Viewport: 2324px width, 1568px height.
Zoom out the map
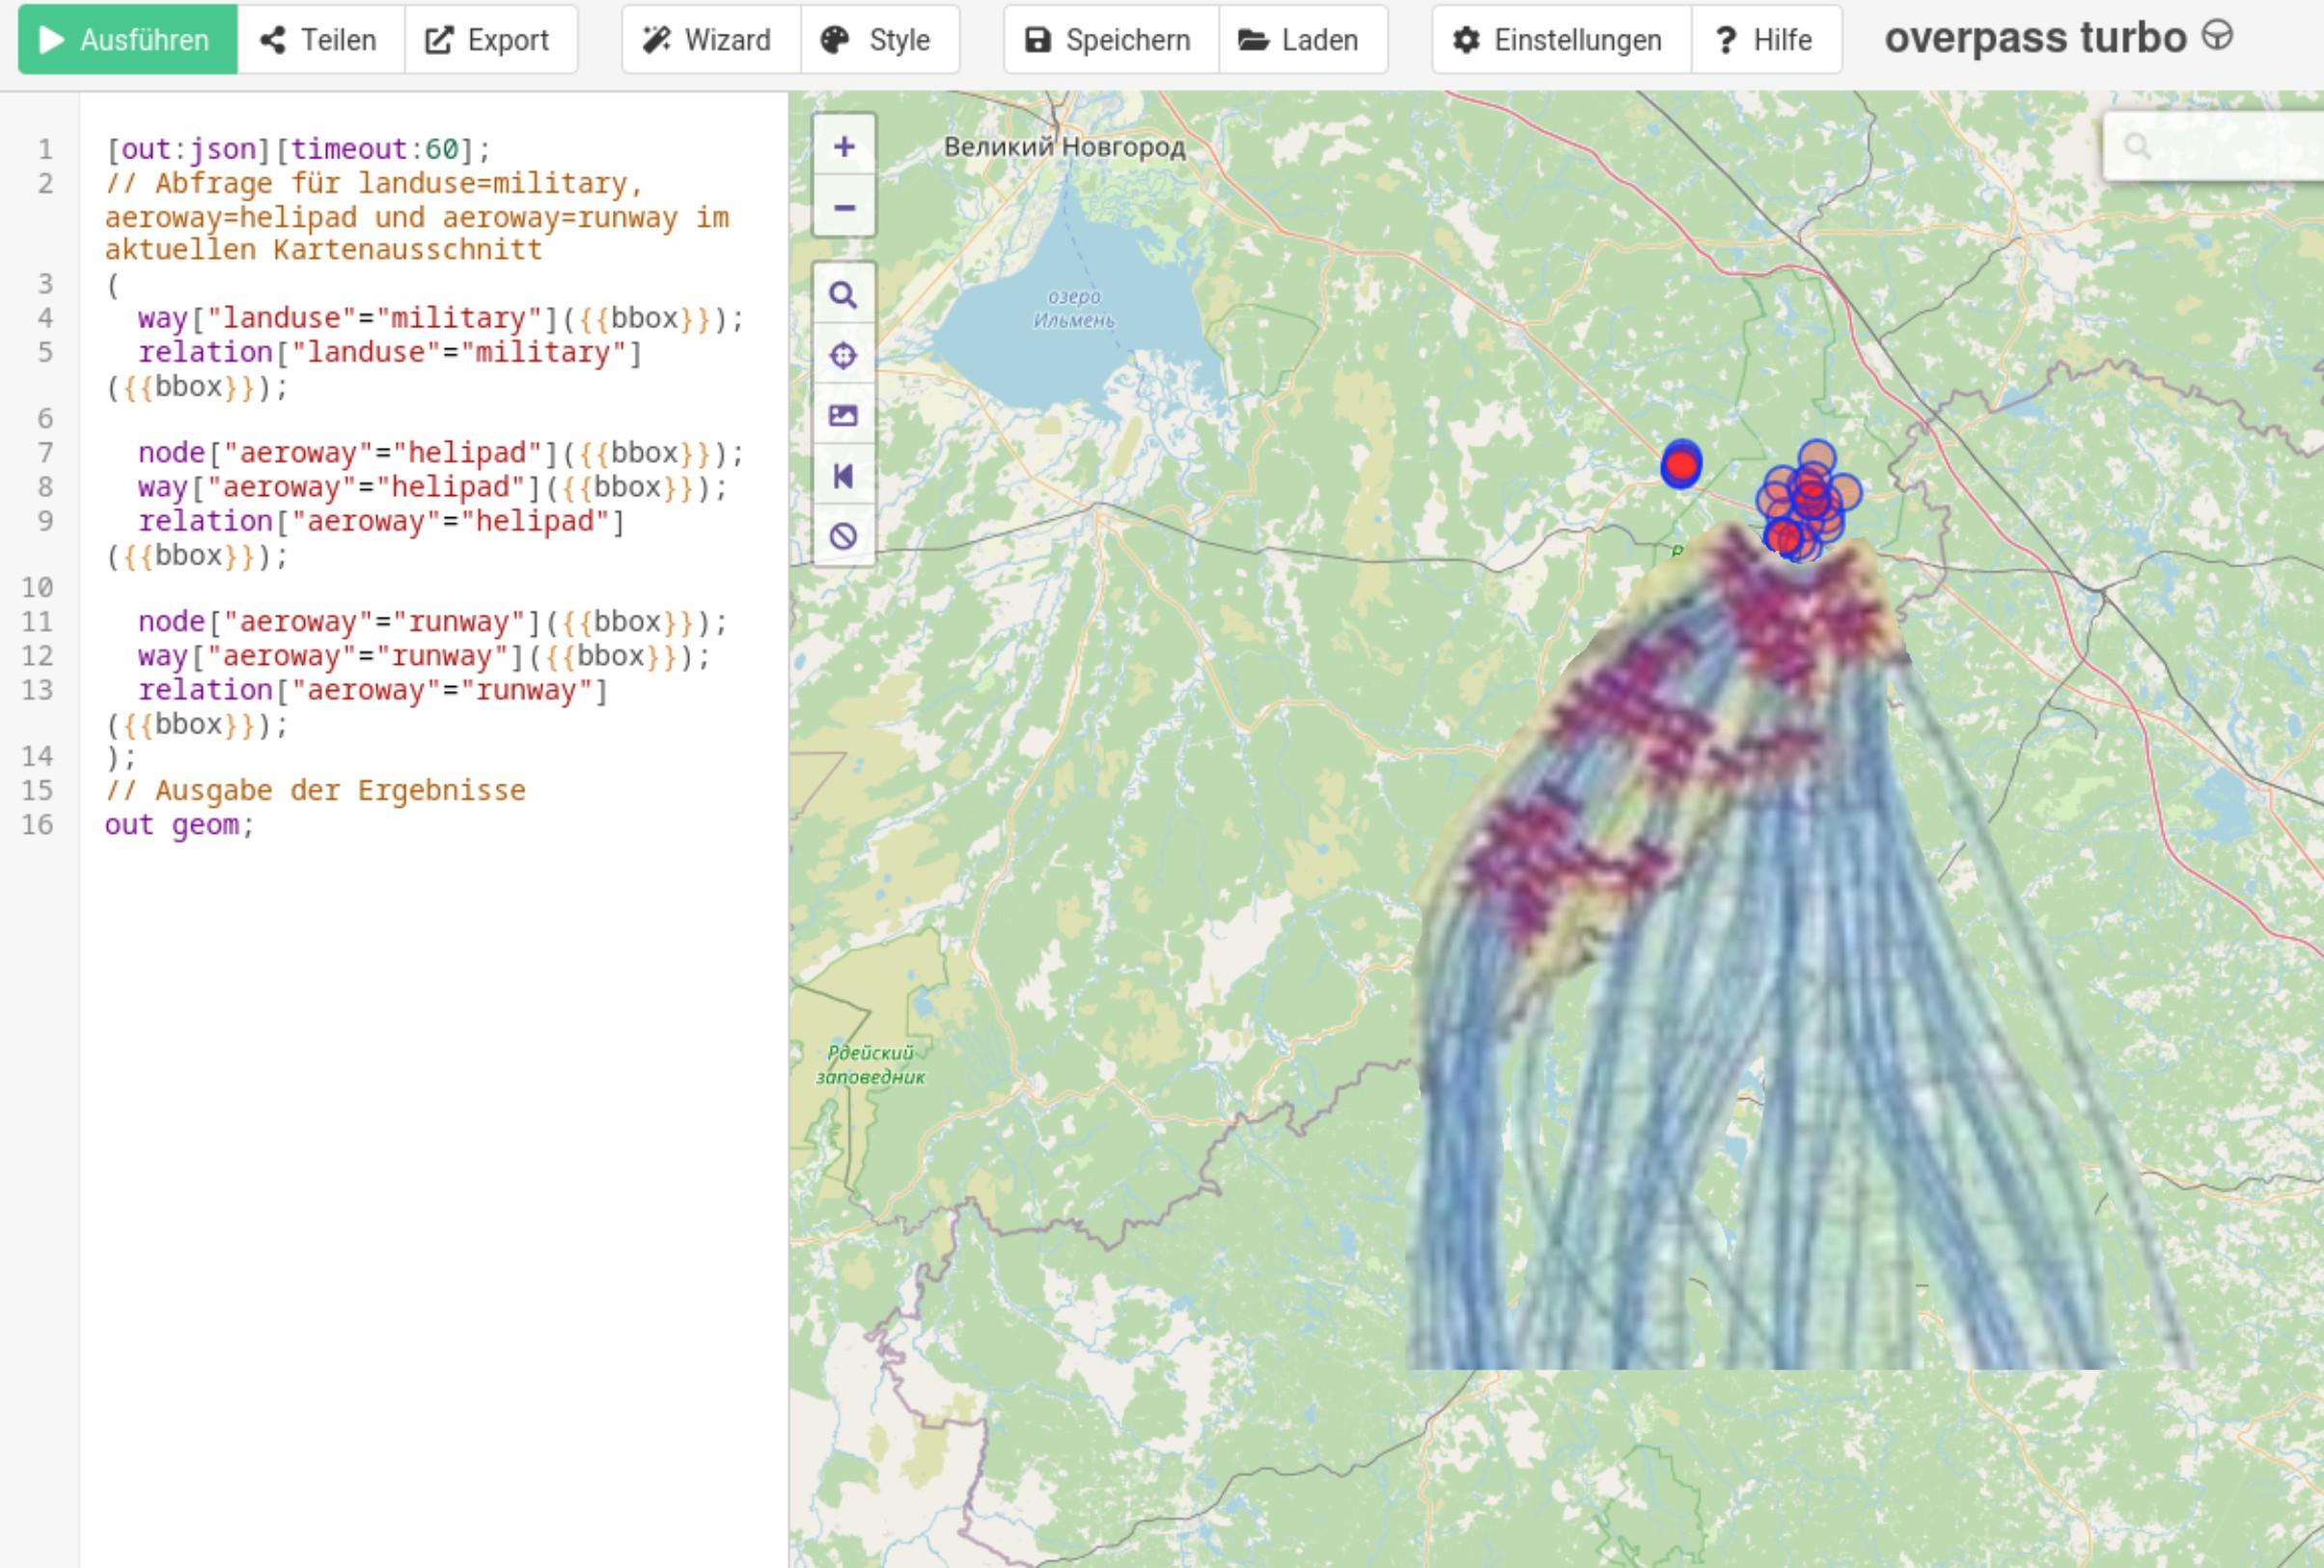click(x=844, y=208)
